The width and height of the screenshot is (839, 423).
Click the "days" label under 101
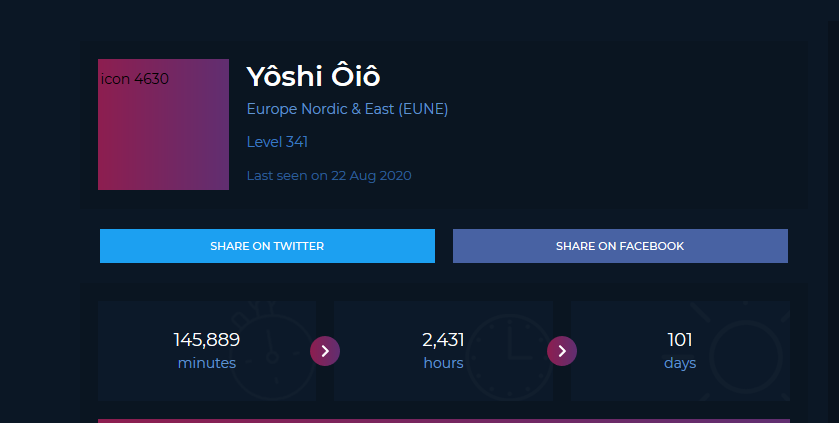pos(680,363)
